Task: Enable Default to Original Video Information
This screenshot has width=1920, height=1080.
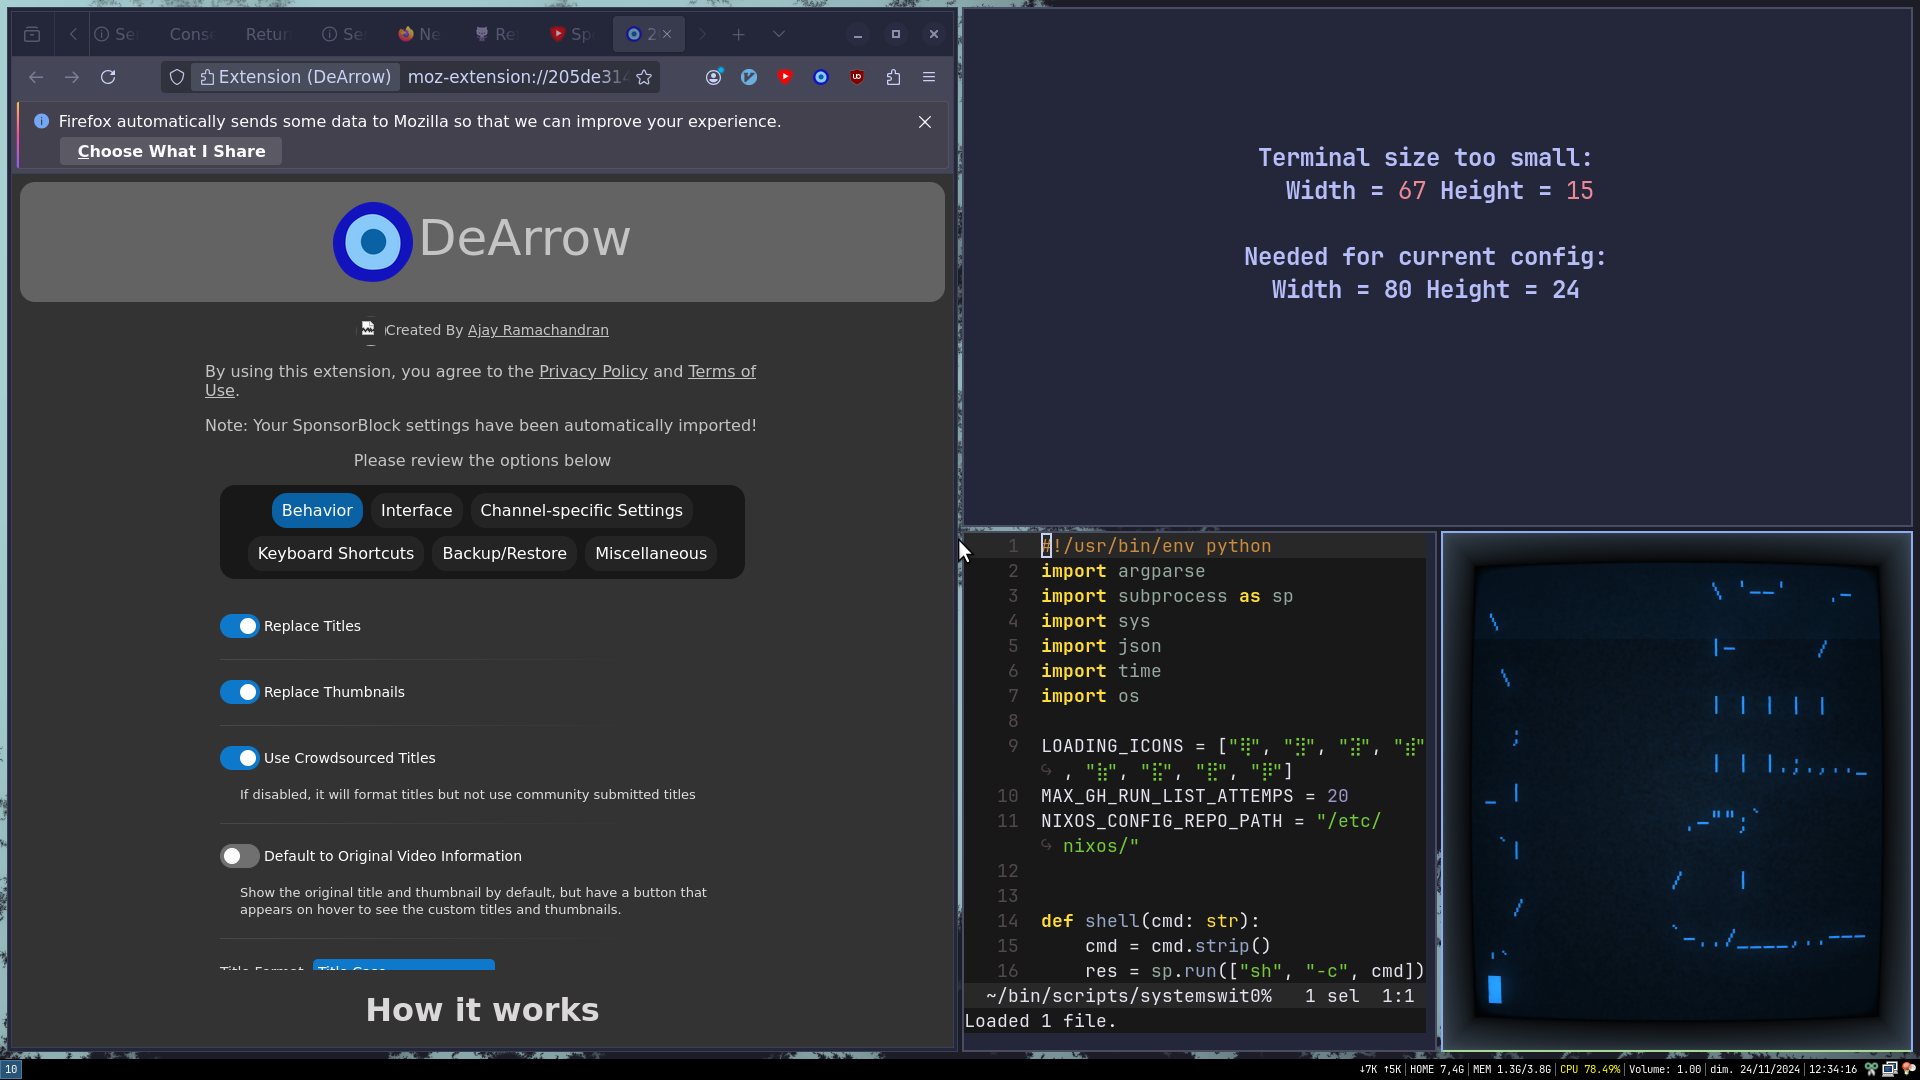Action: click(x=239, y=856)
